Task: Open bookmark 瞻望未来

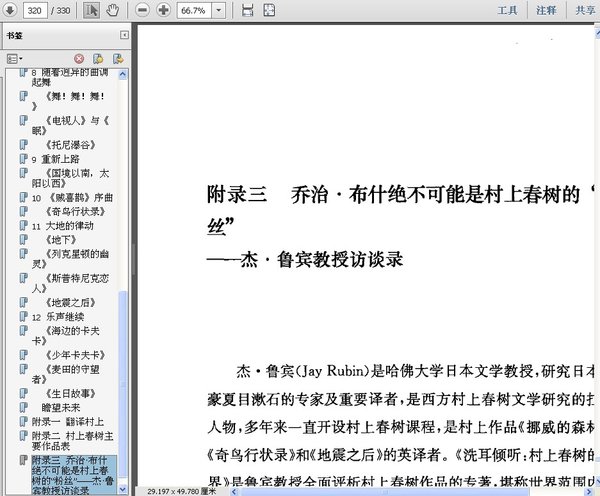Action: [60, 407]
